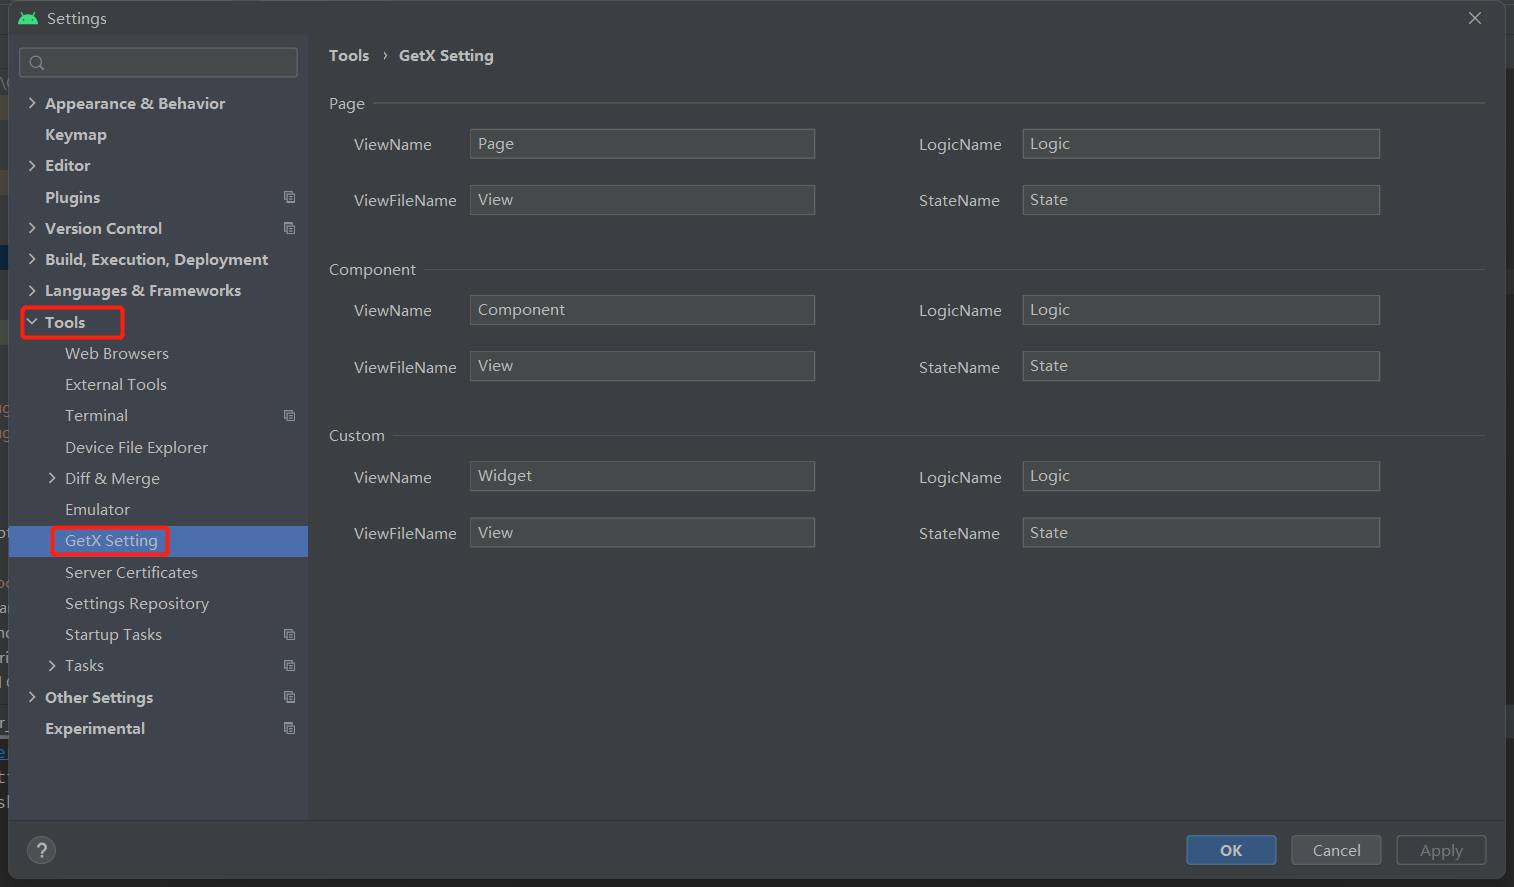Expand the Diff & Merge node
The image size is (1514, 887).
(x=52, y=478)
